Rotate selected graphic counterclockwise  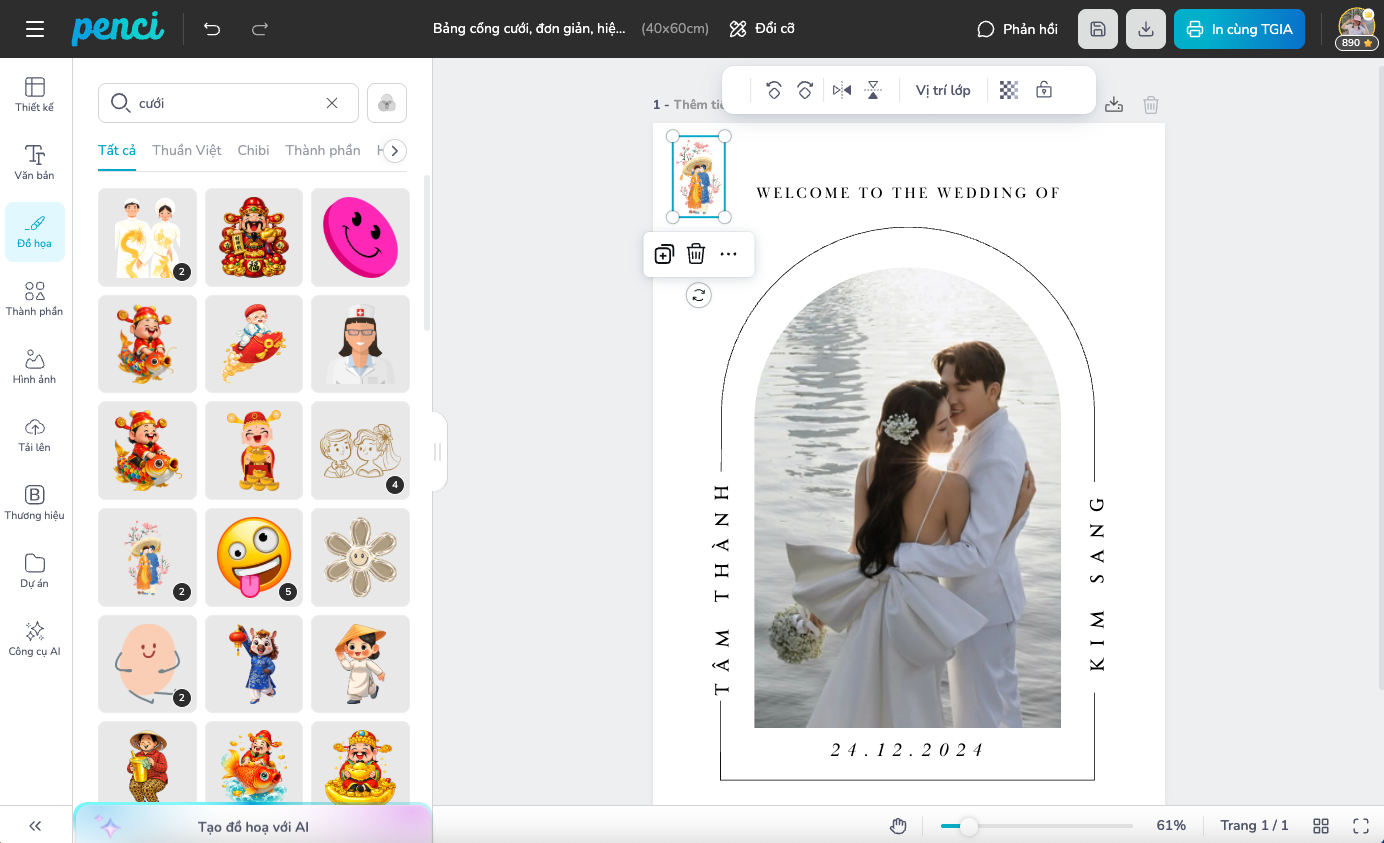click(773, 90)
